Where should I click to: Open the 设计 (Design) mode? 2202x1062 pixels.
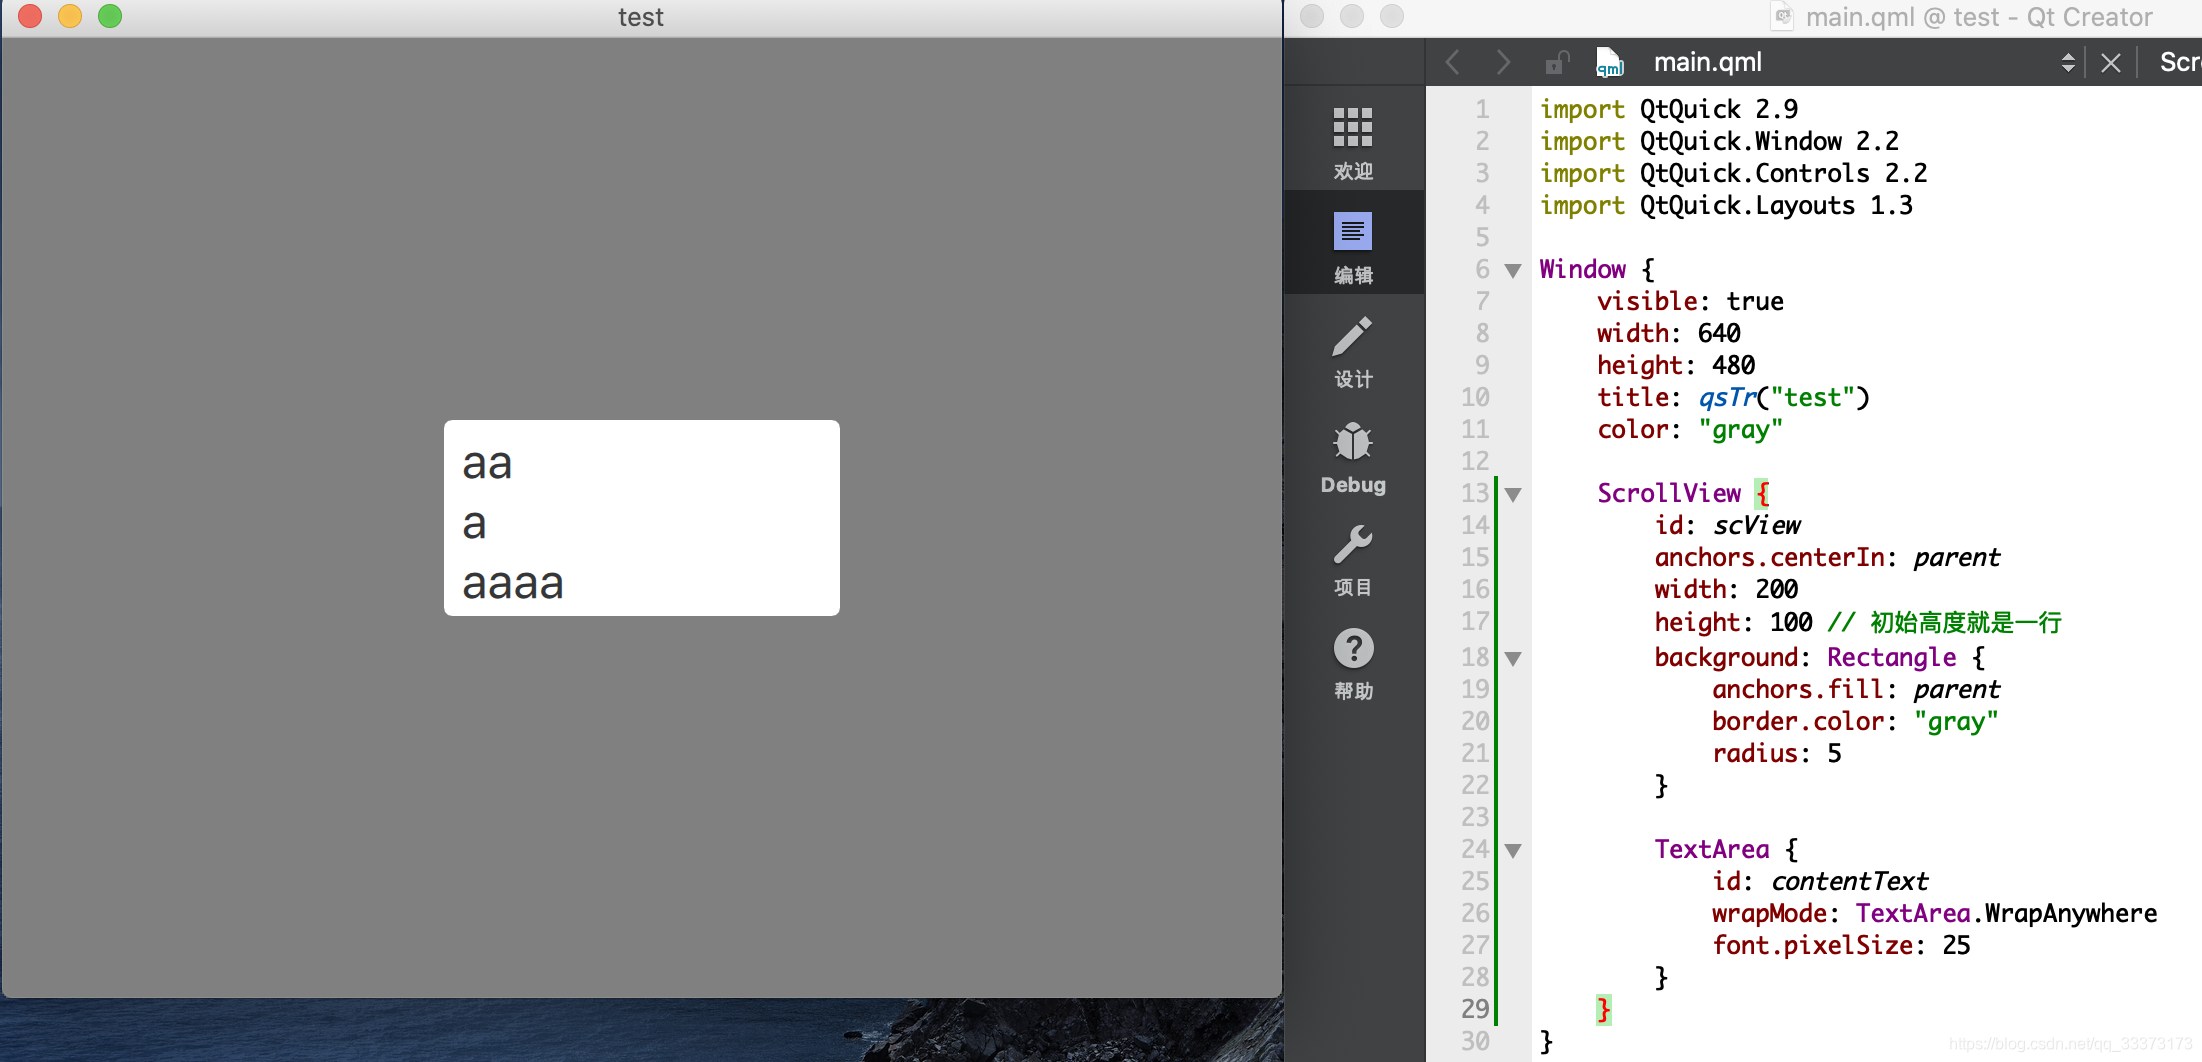point(1353,348)
